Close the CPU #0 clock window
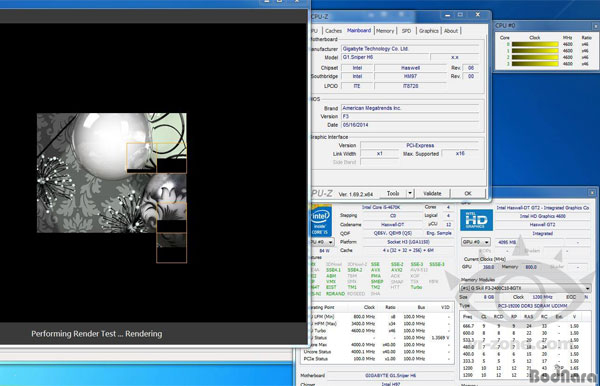The width and height of the screenshot is (600, 386). pos(595,26)
